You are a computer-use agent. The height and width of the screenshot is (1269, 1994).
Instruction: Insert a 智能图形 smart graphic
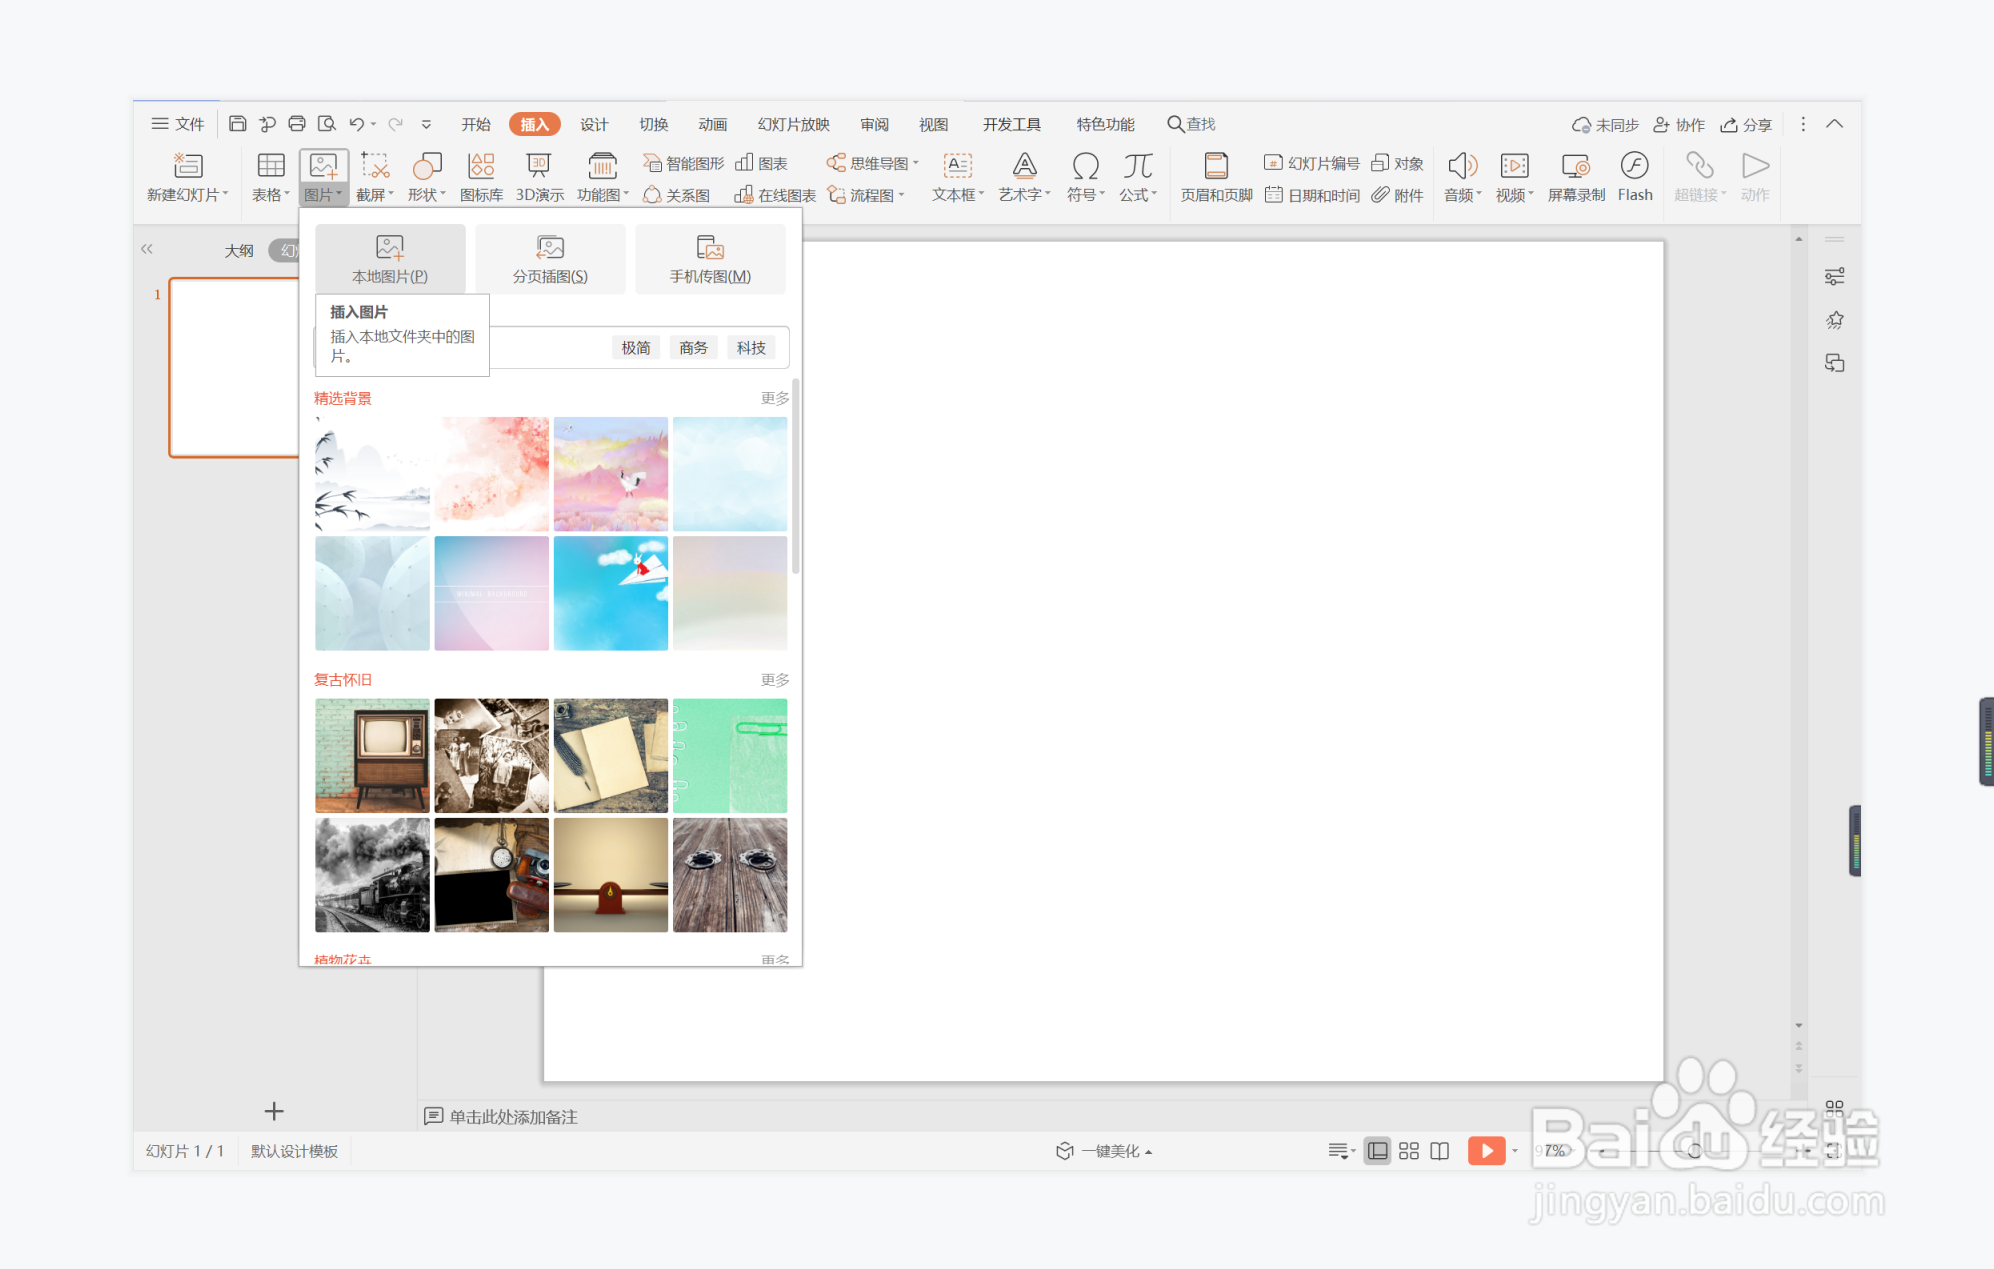(x=683, y=163)
